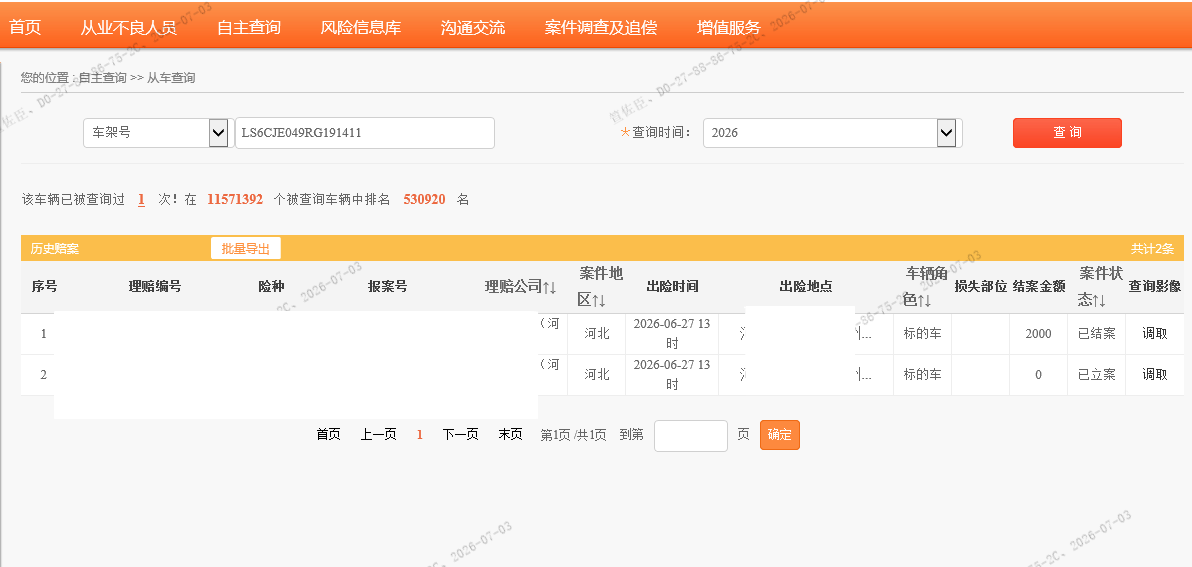
Task: Click 从车查询 in the breadcrumb
Action: [x=171, y=78]
